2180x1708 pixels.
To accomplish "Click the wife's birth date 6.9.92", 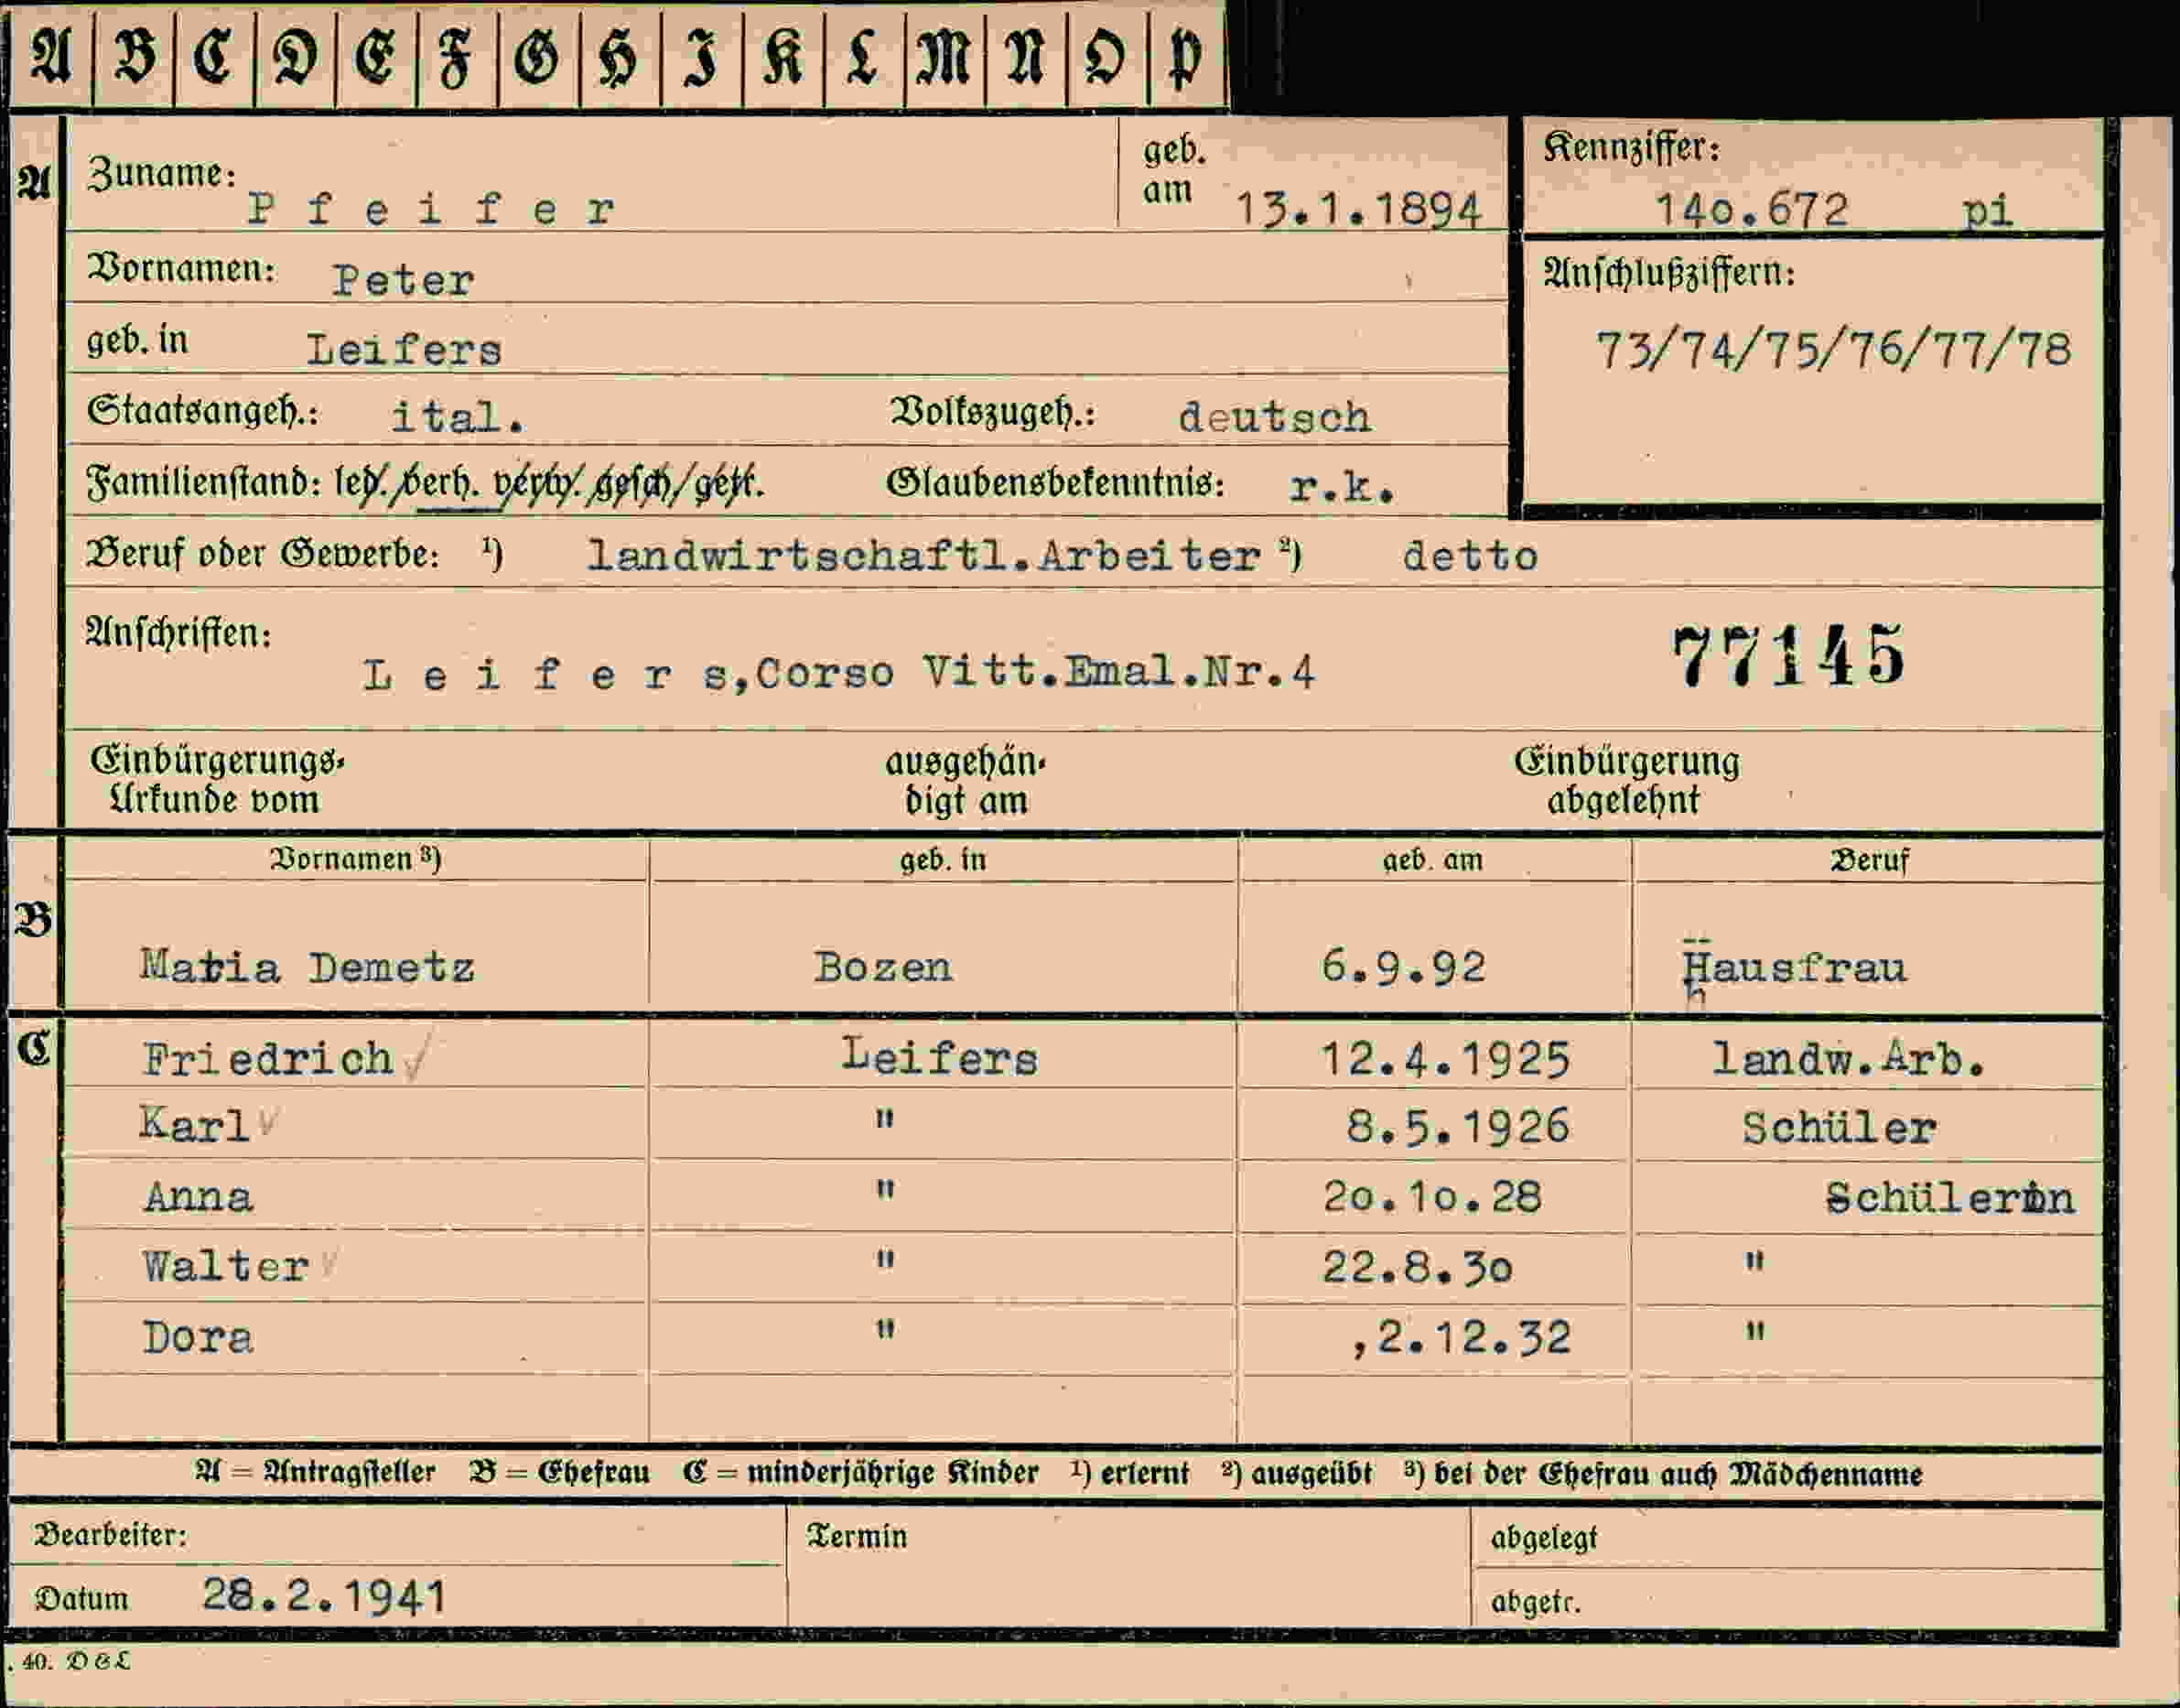I will [1403, 967].
